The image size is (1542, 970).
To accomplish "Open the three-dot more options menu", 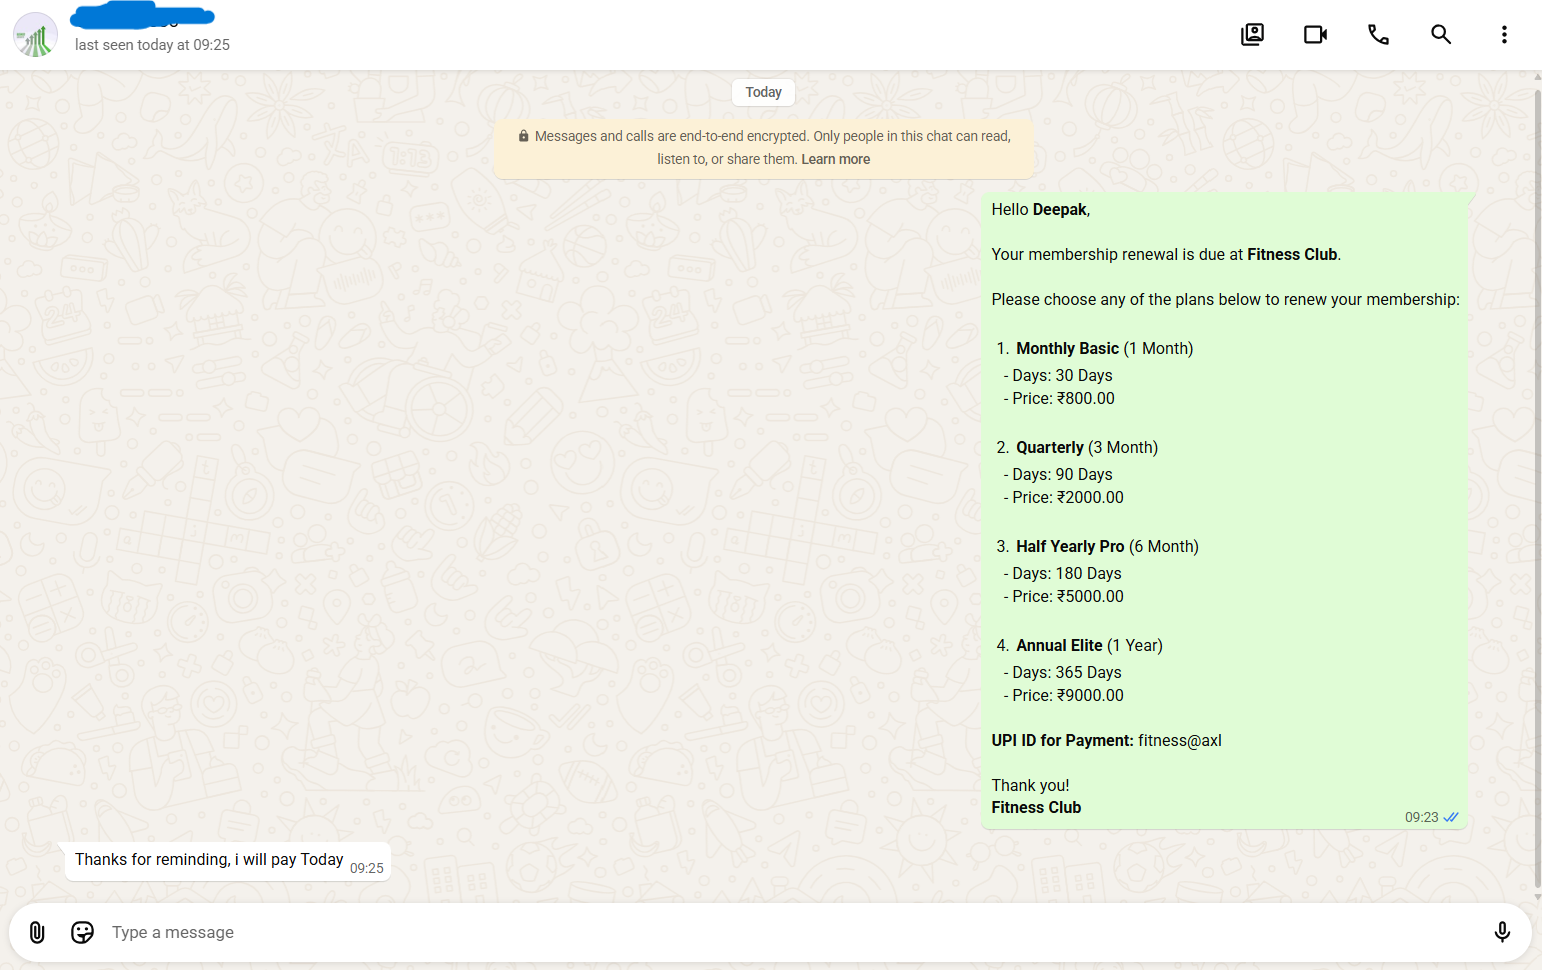I will point(1504,35).
